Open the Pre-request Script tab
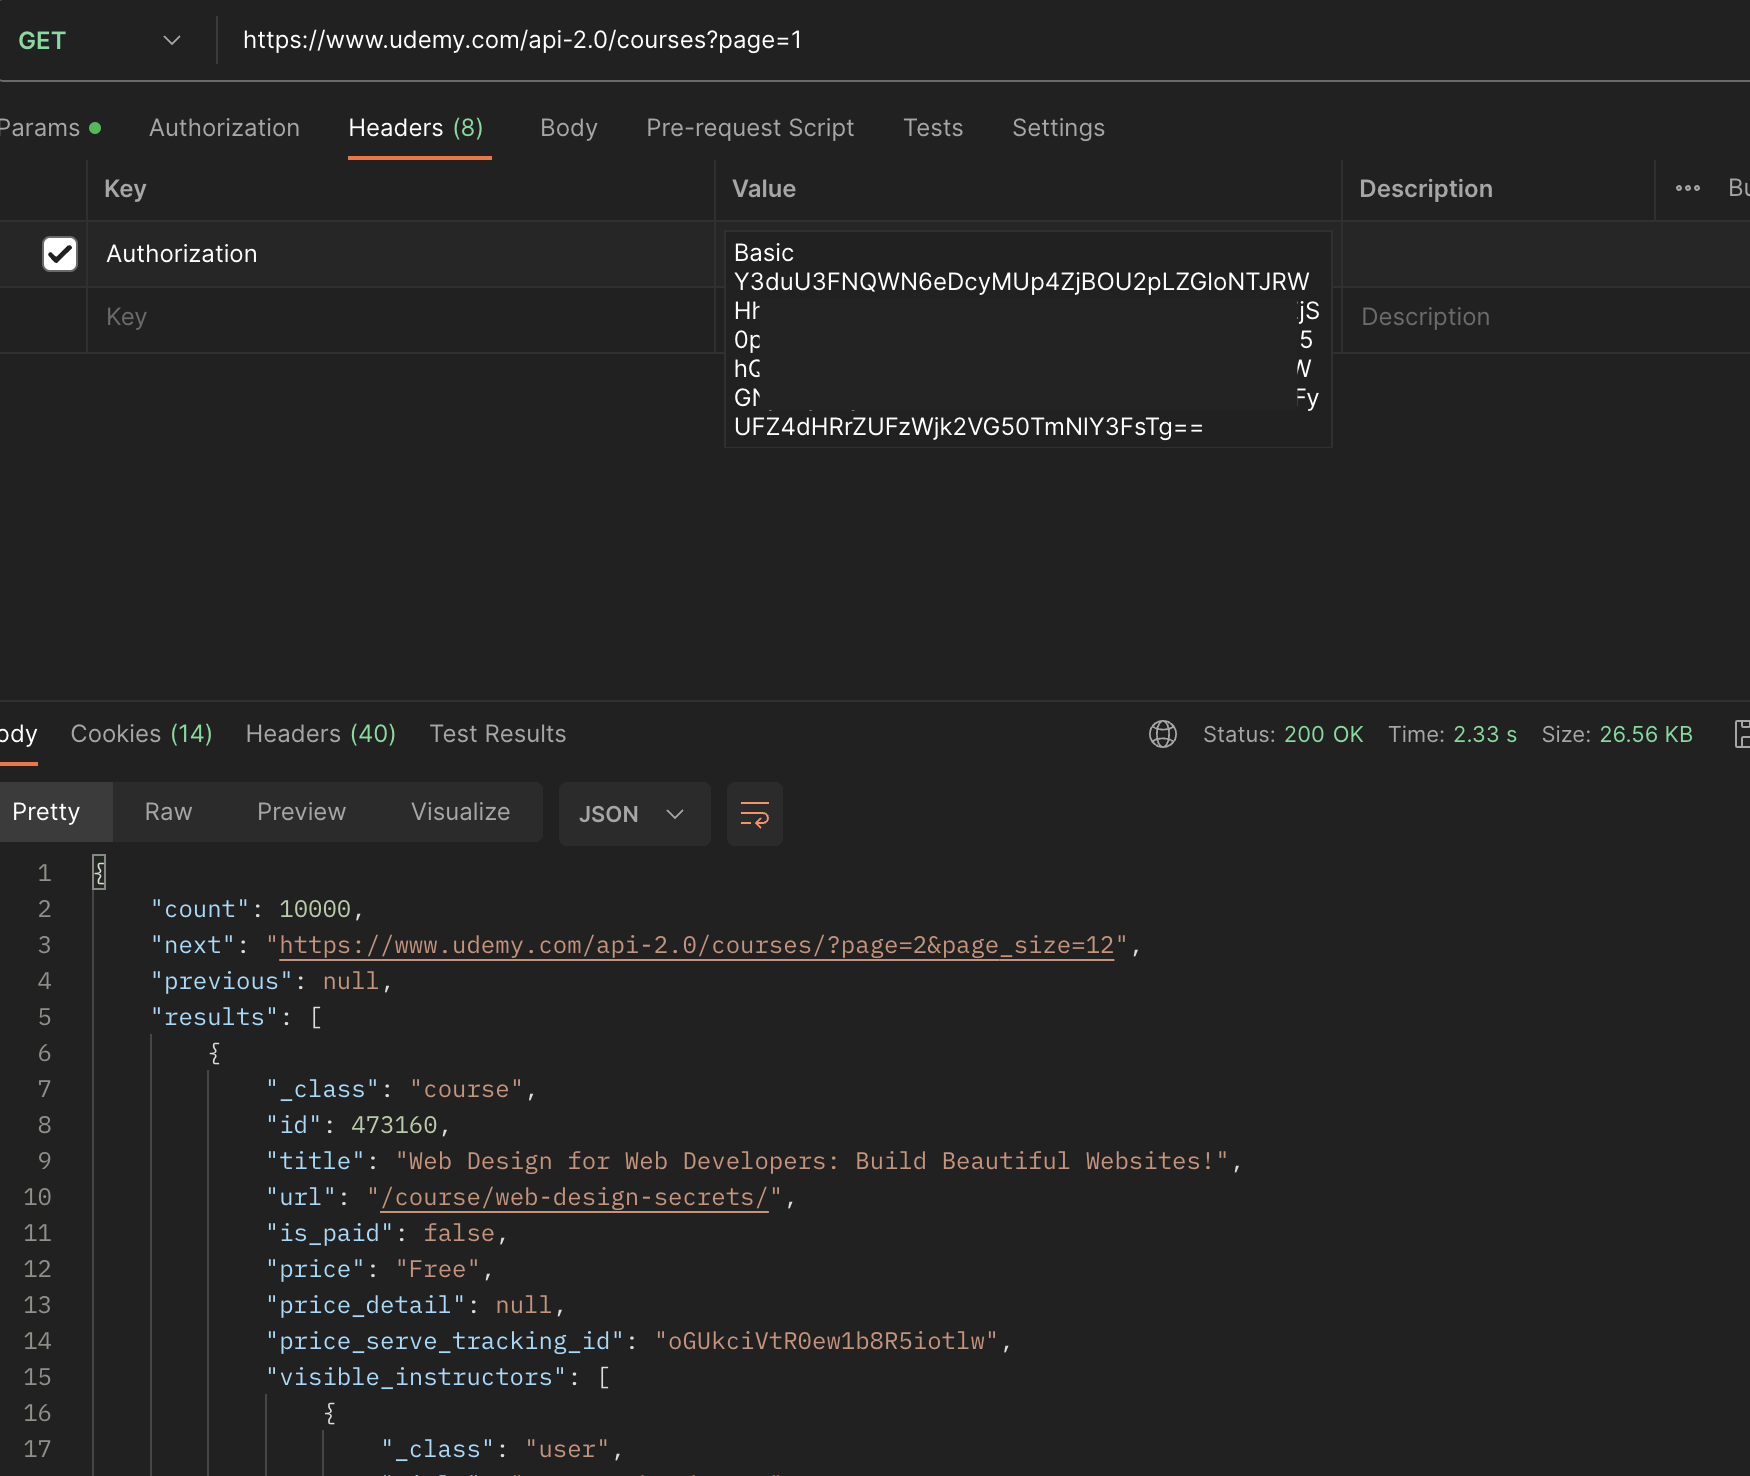The width and height of the screenshot is (1750, 1476). point(750,127)
